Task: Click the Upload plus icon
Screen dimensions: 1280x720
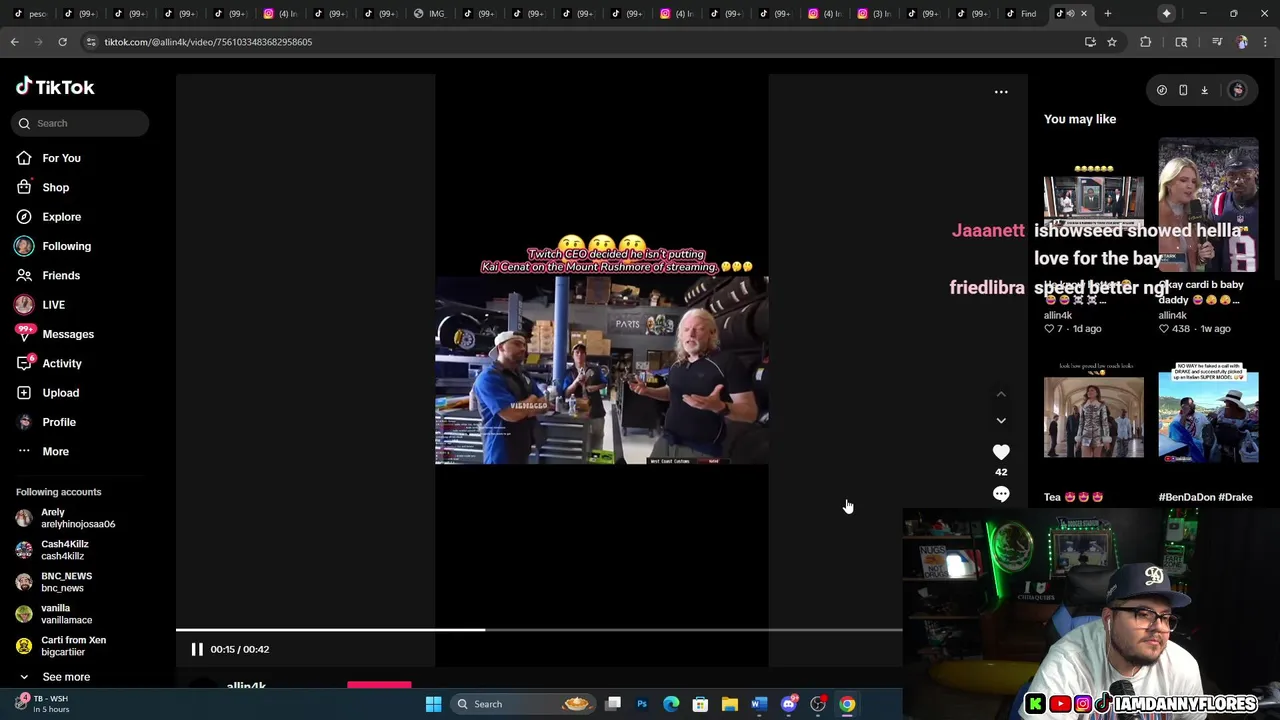Action: [24, 393]
